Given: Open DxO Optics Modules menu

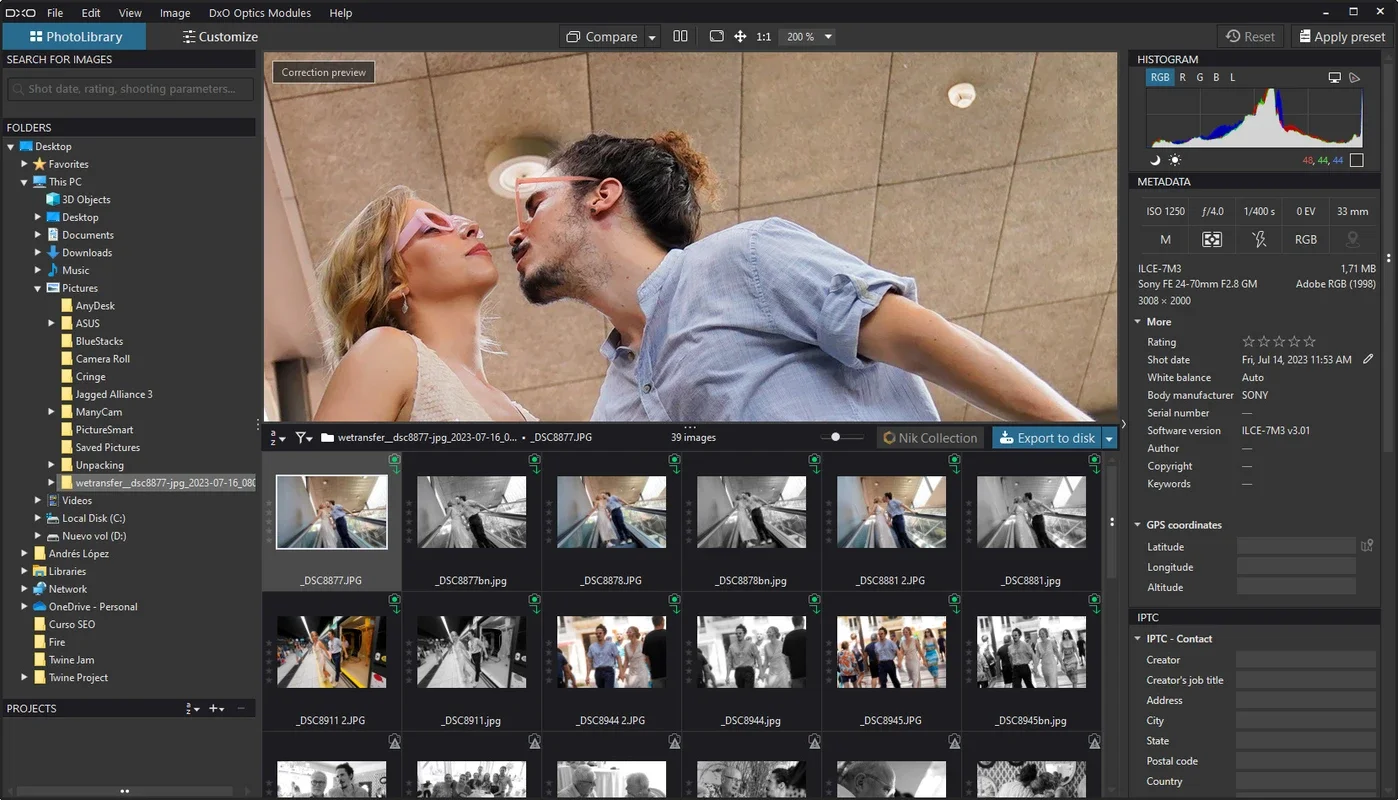Looking at the screenshot, I should (x=260, y=13).
